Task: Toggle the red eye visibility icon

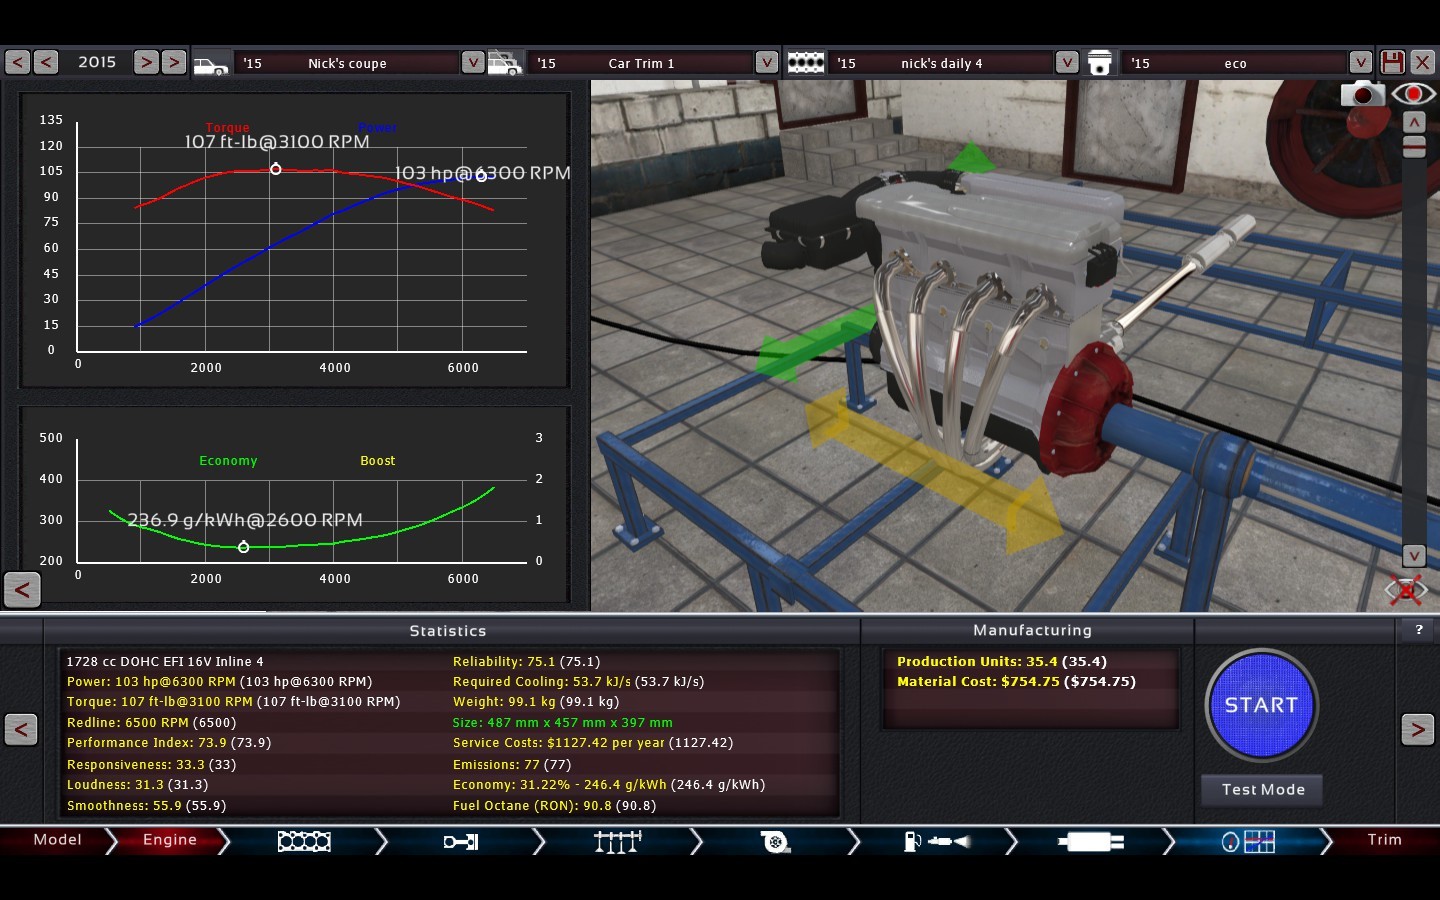Action: (1413, 94)
